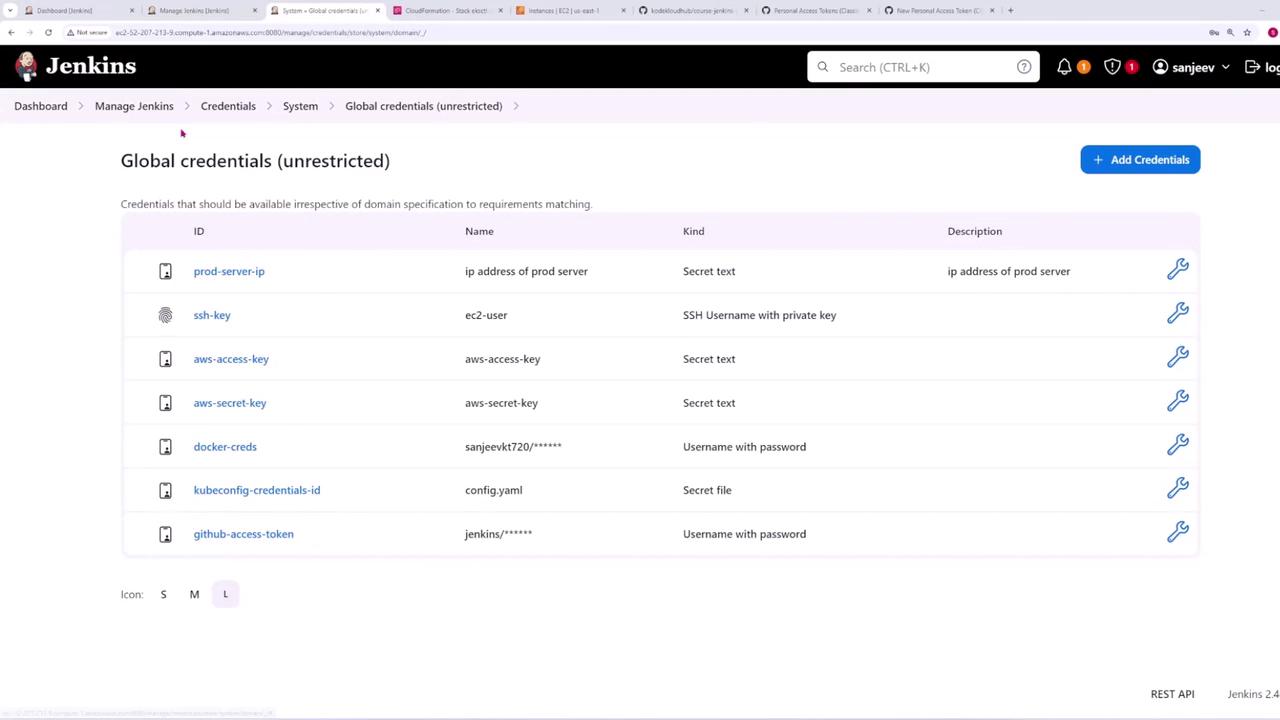Bookmark this page with the star icon
Viewport: 1280px width, 720px height.
coord(1247,32)
